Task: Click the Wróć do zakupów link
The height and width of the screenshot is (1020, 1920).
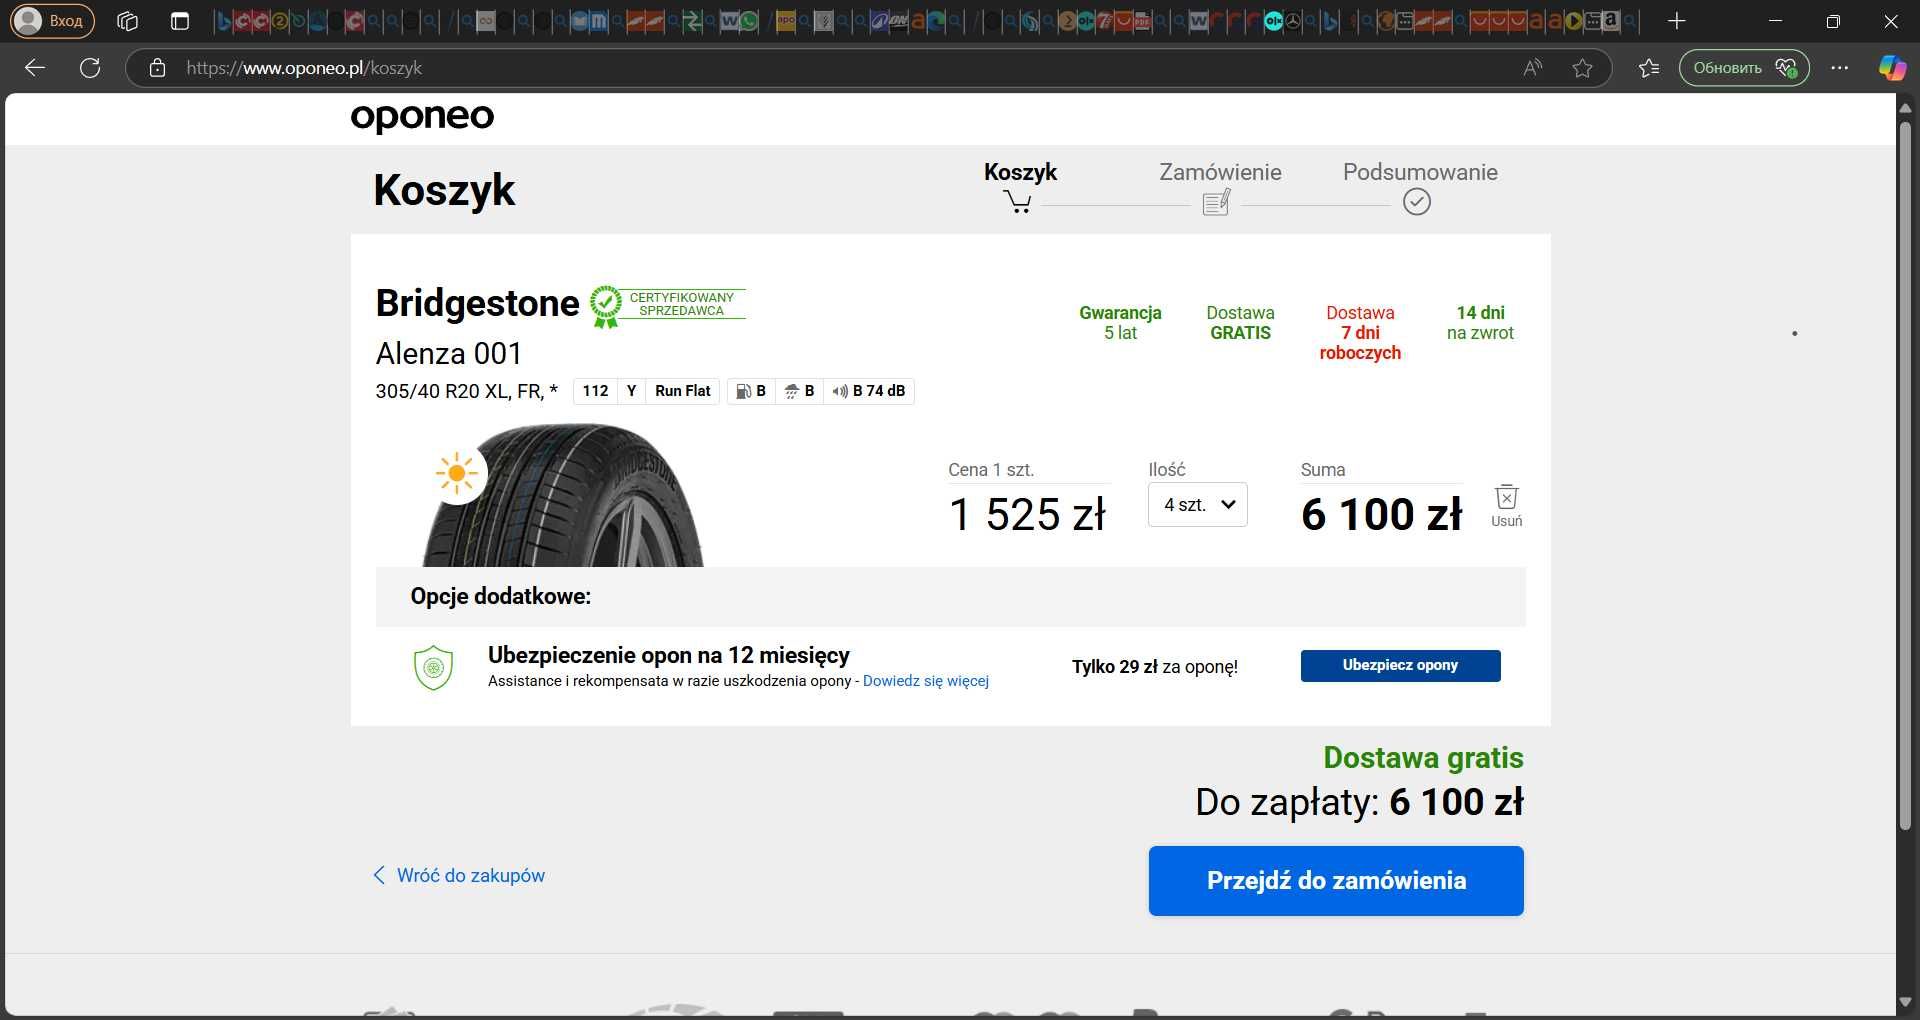Action: pyautogui.click(x=459, y=876)
